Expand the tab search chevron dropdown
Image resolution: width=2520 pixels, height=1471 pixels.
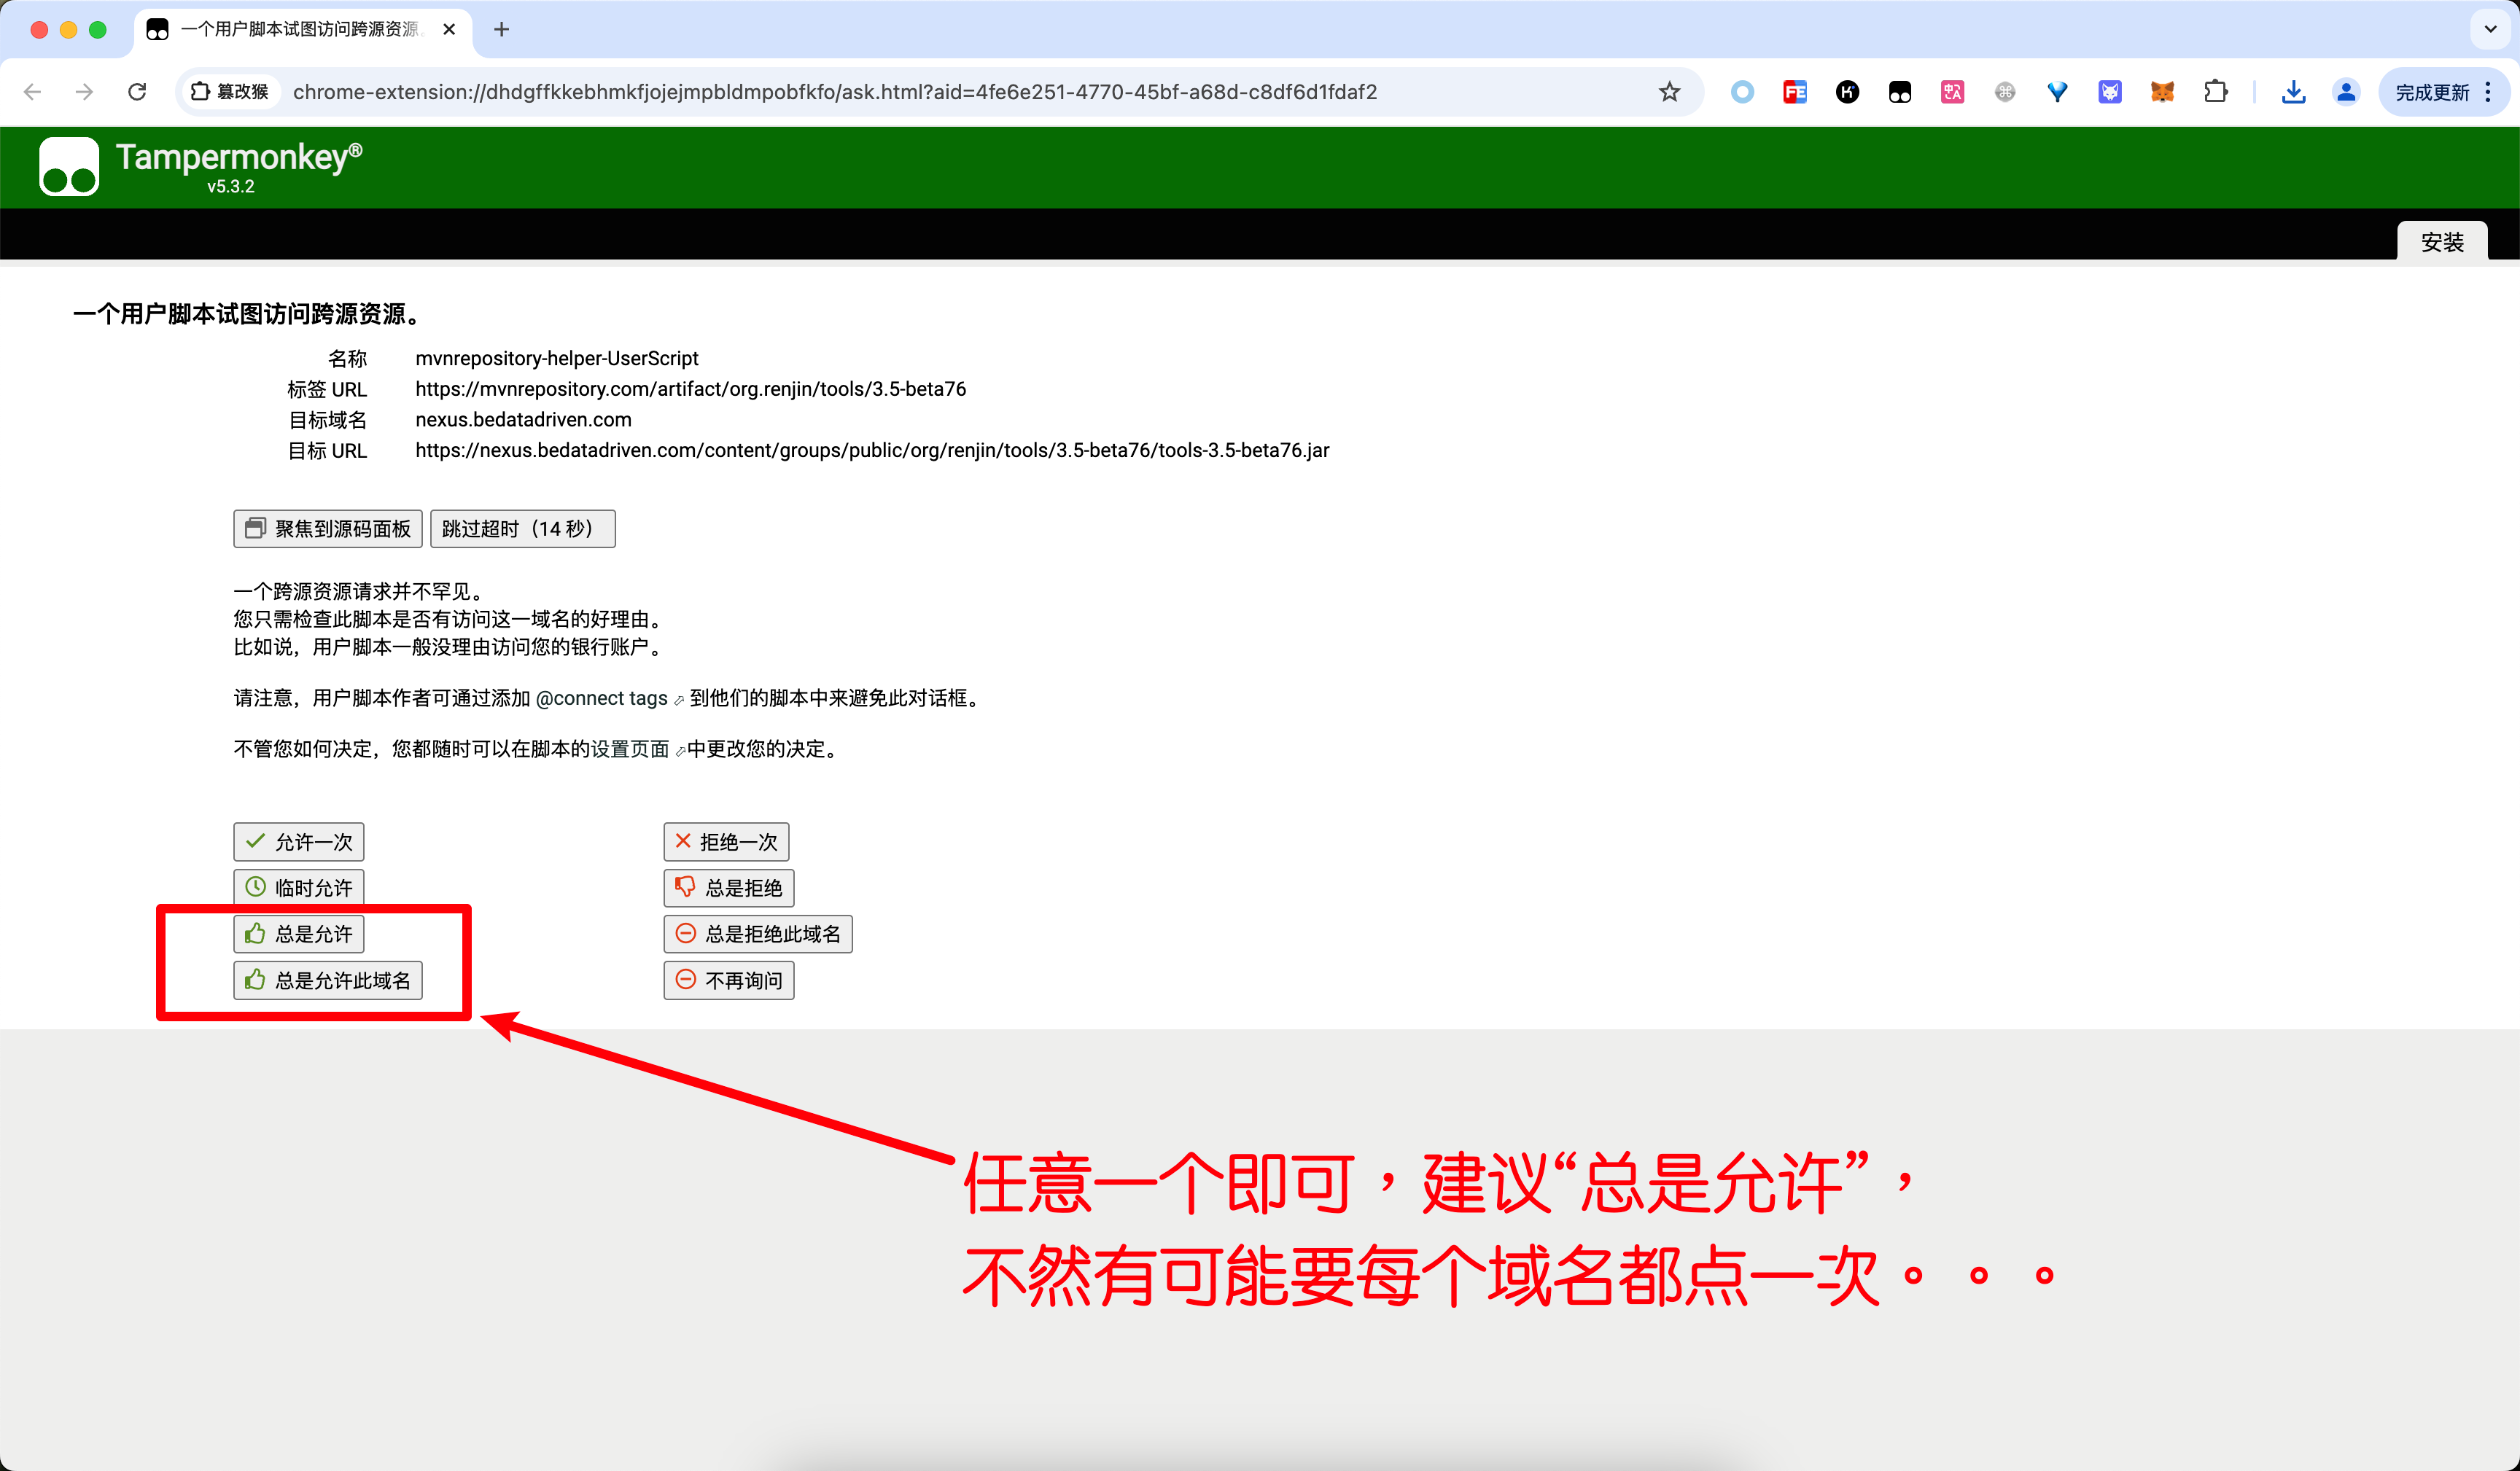(2490, 29)
